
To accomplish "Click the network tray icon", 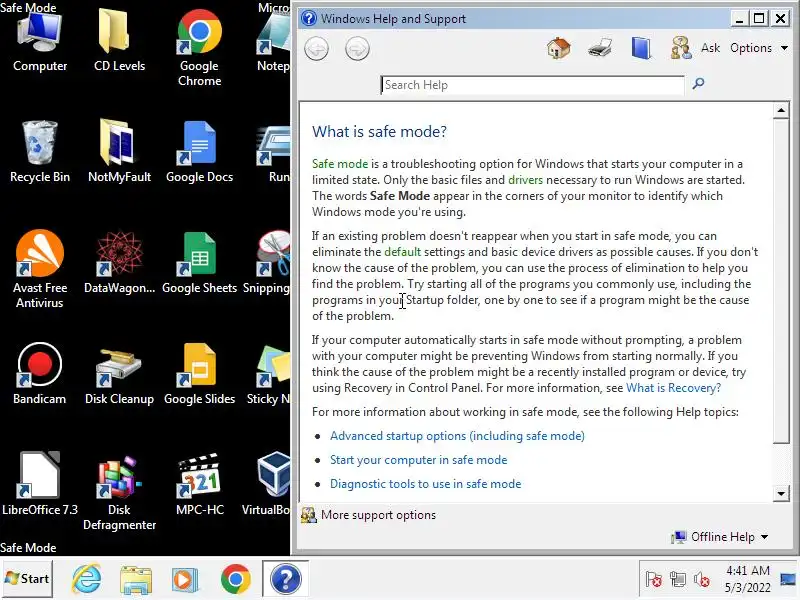I will click(x=678, y=580).
